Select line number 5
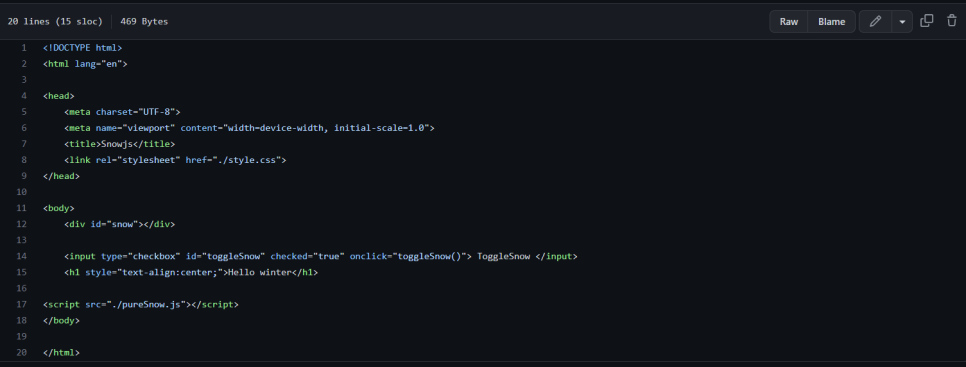The width and height of the screenshot is (966, 367). [23, 111]
